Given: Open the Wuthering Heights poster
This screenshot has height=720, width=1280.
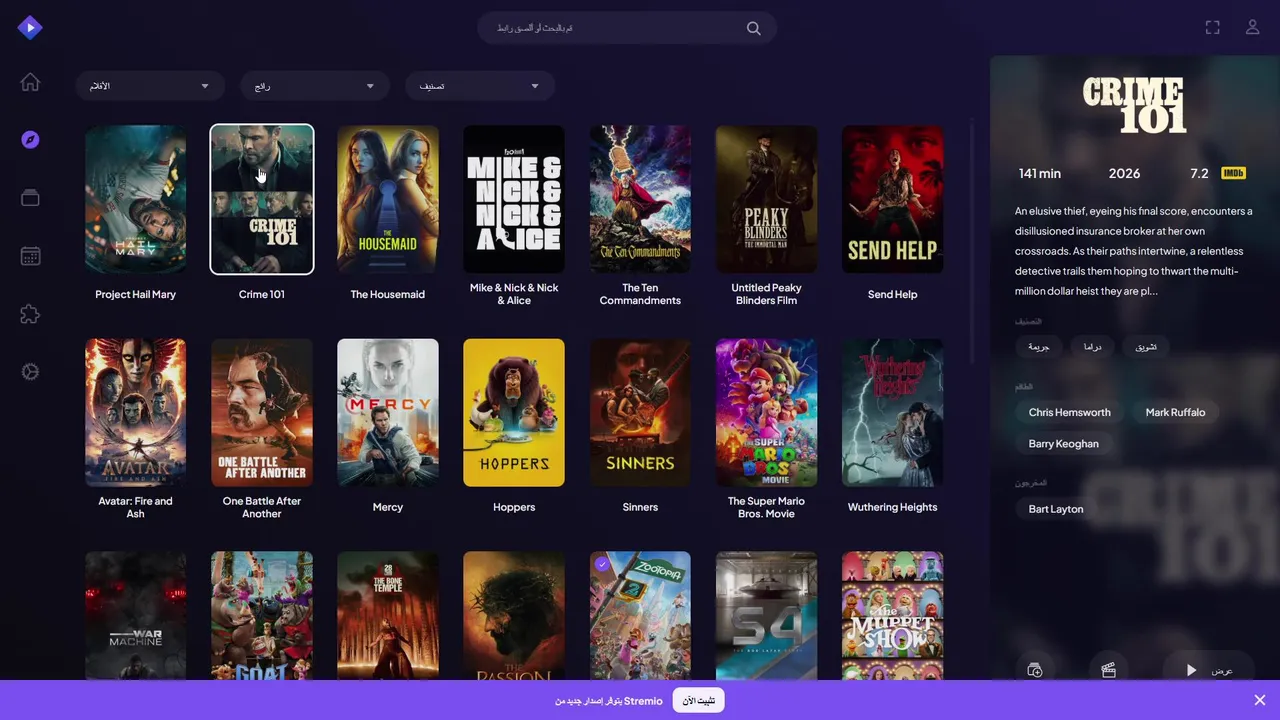Looking at the screenshot, I should pyautogui.click(x=892, y=412).
